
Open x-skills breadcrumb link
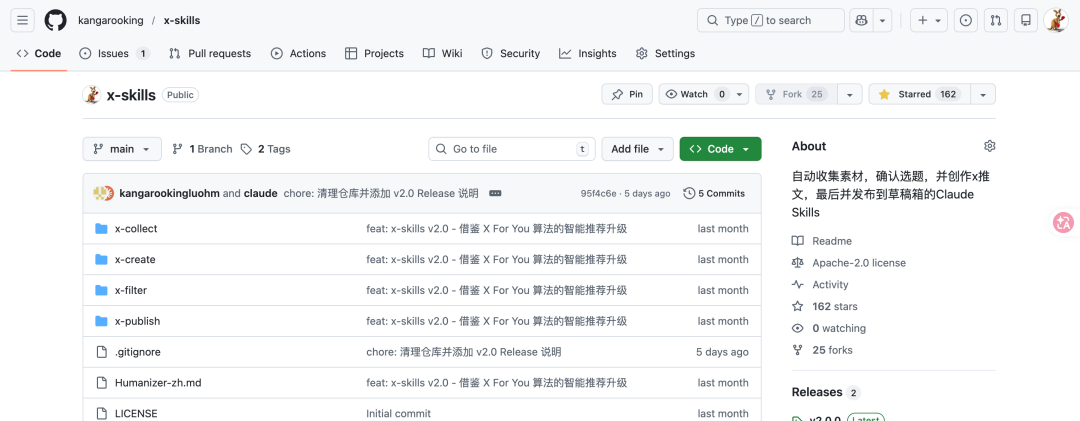point(182,21)
